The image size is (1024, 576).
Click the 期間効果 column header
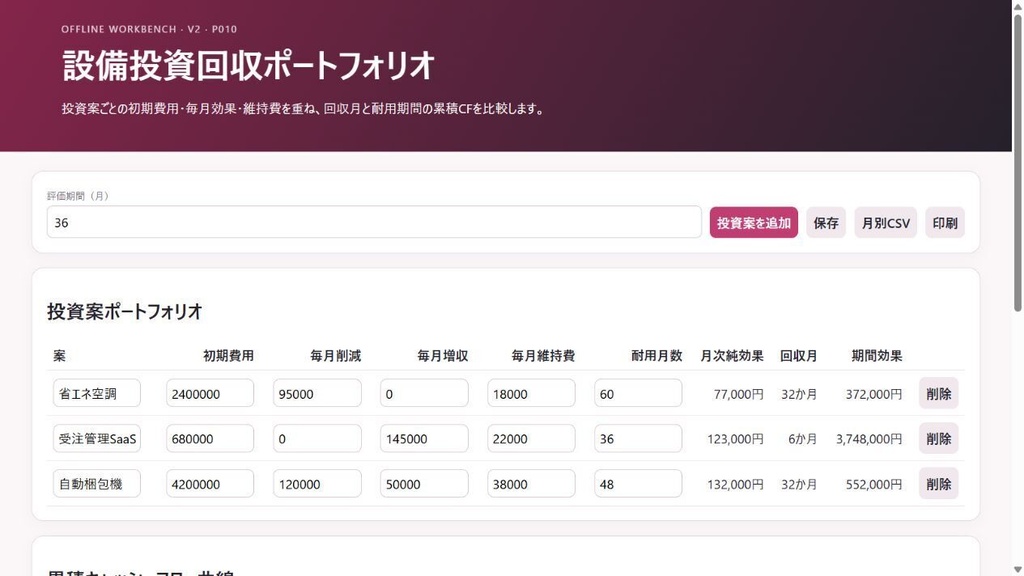coord(876,356)
